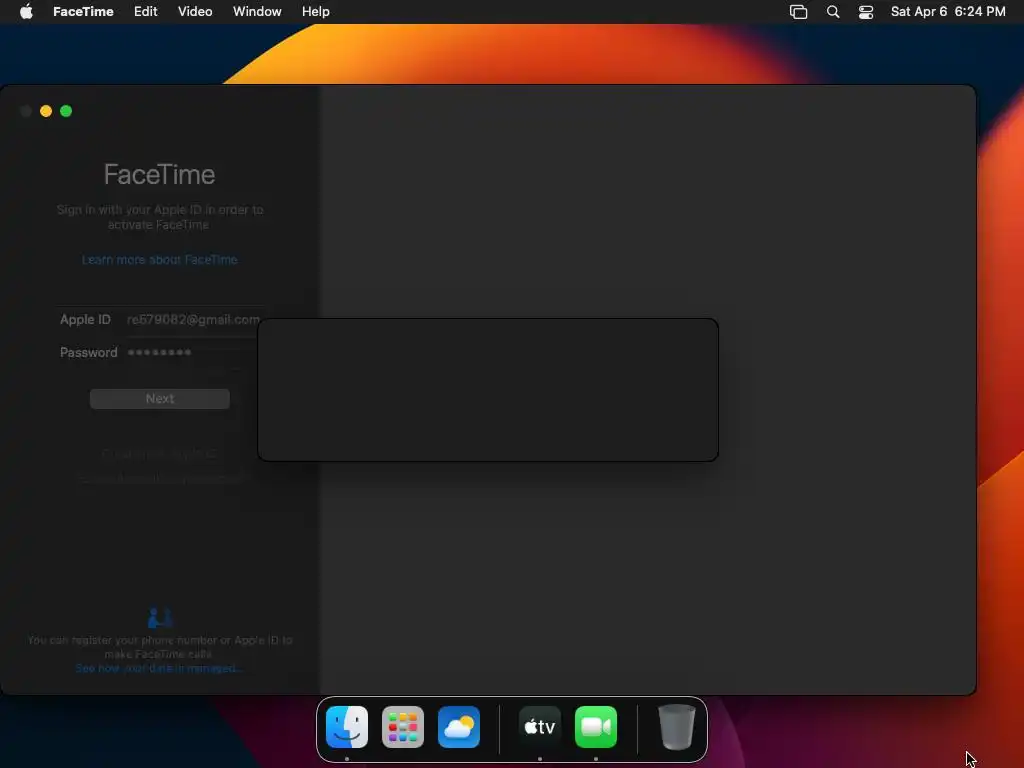1024x768 pixels.
Task: Click the Apple ID email field
Action: pyautogui.click(x=193, y=319)
